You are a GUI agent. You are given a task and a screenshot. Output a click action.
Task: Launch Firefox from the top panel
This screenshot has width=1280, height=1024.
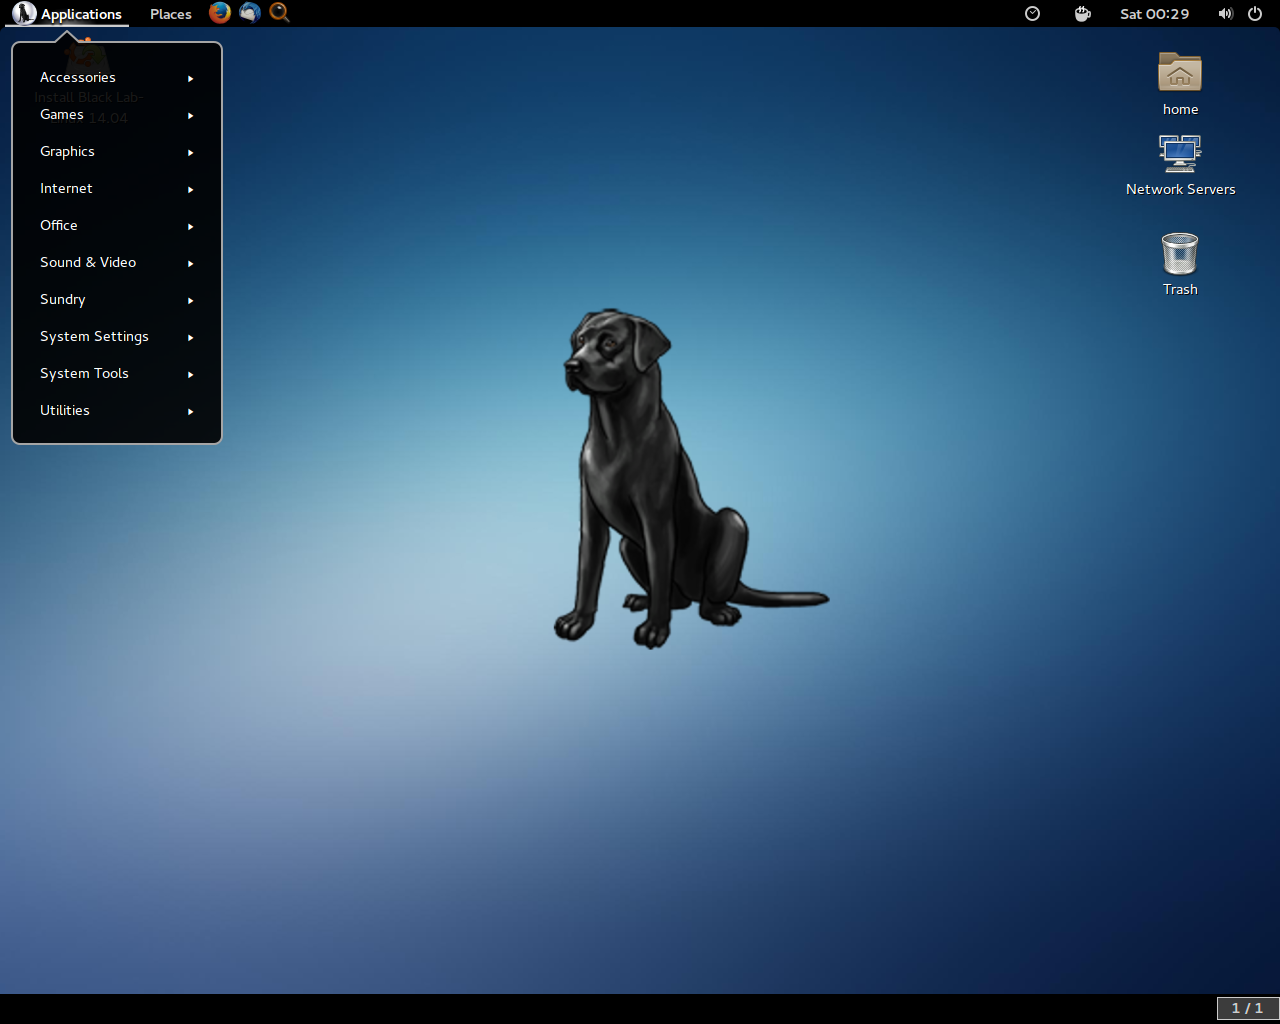220,13
